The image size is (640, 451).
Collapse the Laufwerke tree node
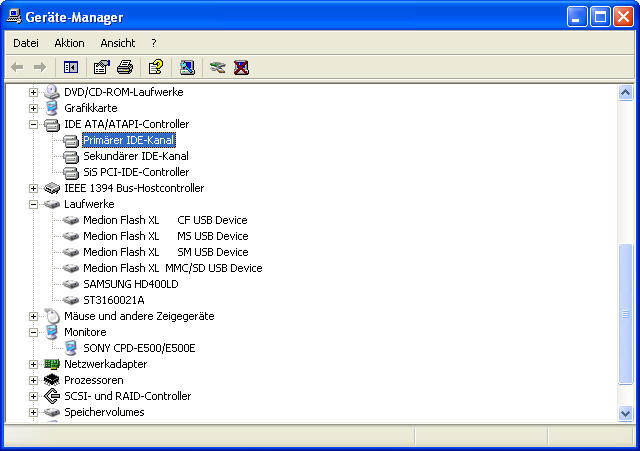tap(34, 204)
